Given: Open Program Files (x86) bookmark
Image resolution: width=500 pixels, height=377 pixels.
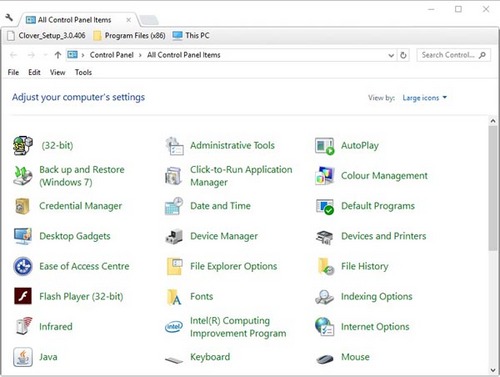Looking at the screenshot, I should pos(130,35).
